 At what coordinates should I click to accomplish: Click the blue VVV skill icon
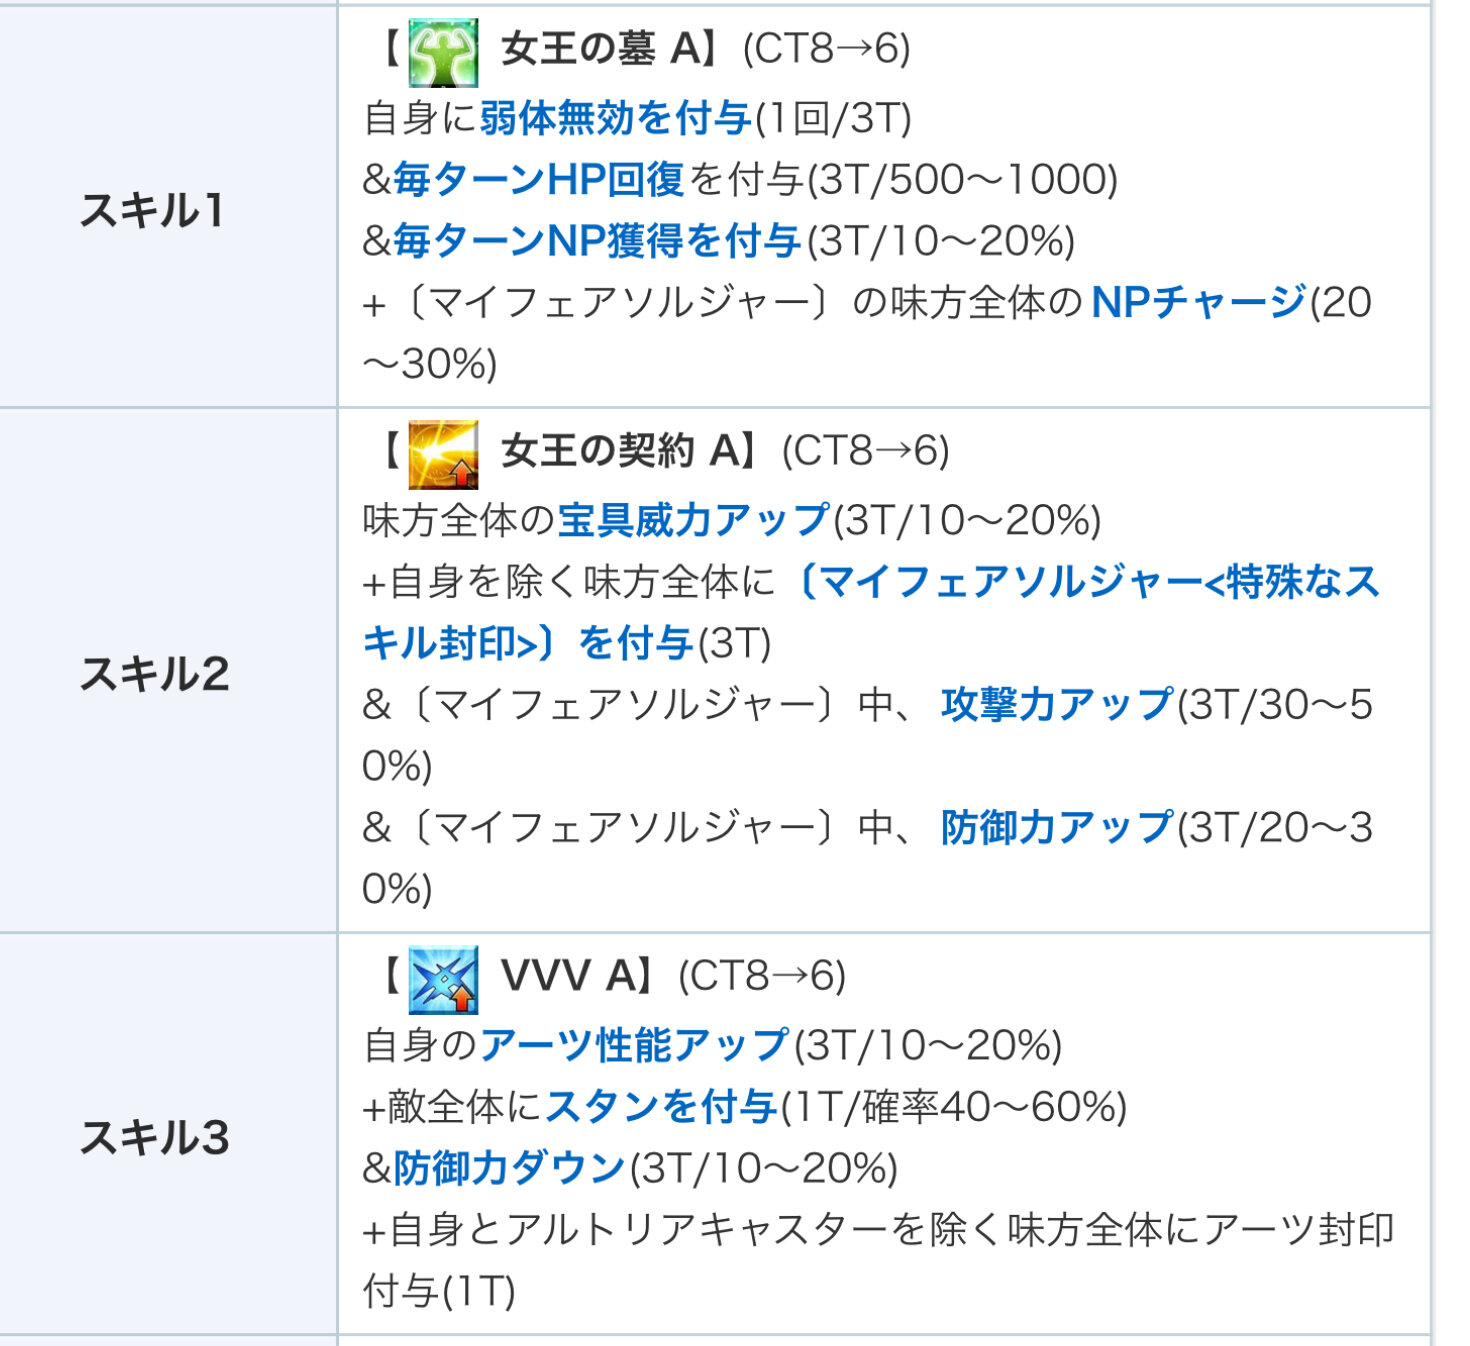pyautogui.click(x=443, y=979)
